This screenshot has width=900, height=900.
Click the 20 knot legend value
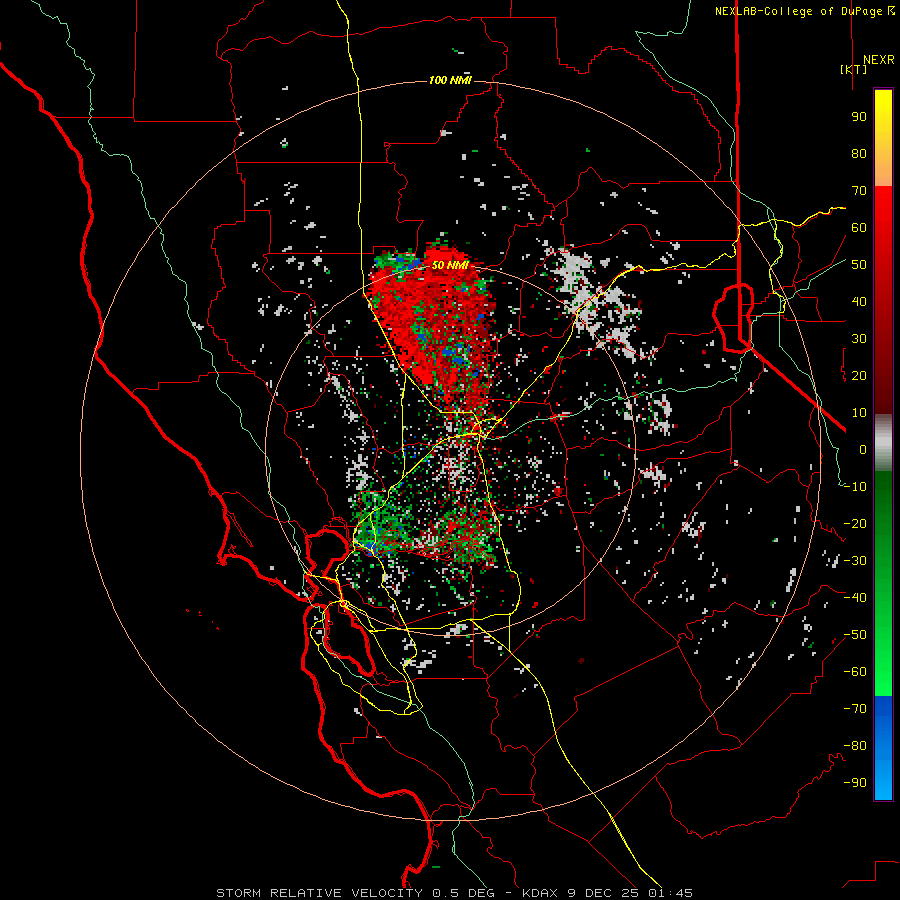(x=859, y=376)
